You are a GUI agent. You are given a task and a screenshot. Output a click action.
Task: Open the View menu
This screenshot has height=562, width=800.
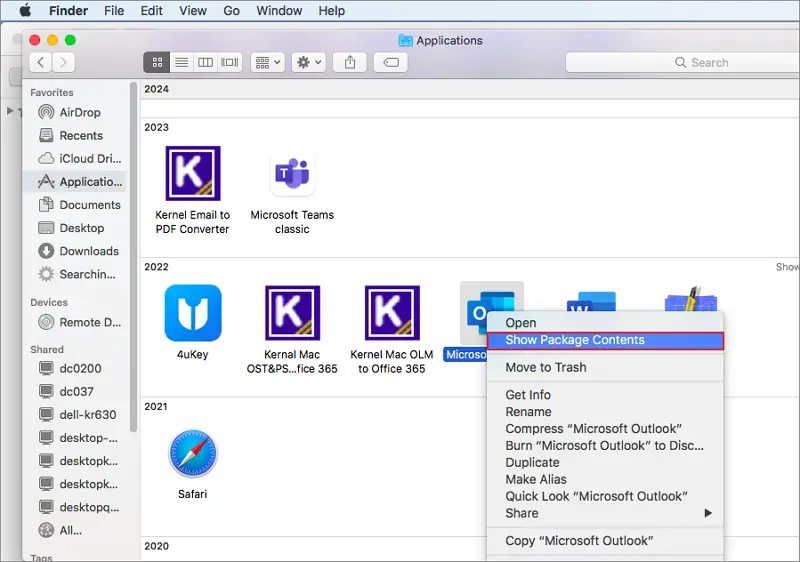point(193,11)
